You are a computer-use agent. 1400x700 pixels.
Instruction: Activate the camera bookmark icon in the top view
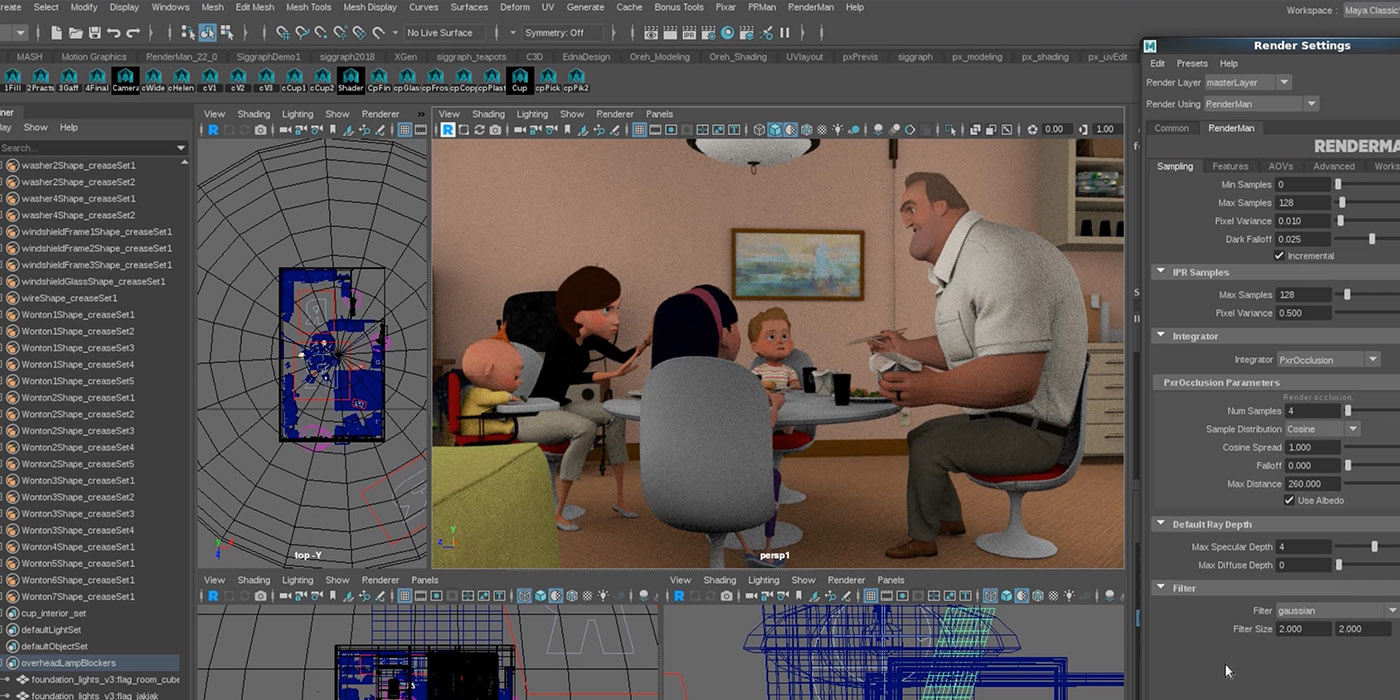(x=332, y=129)
